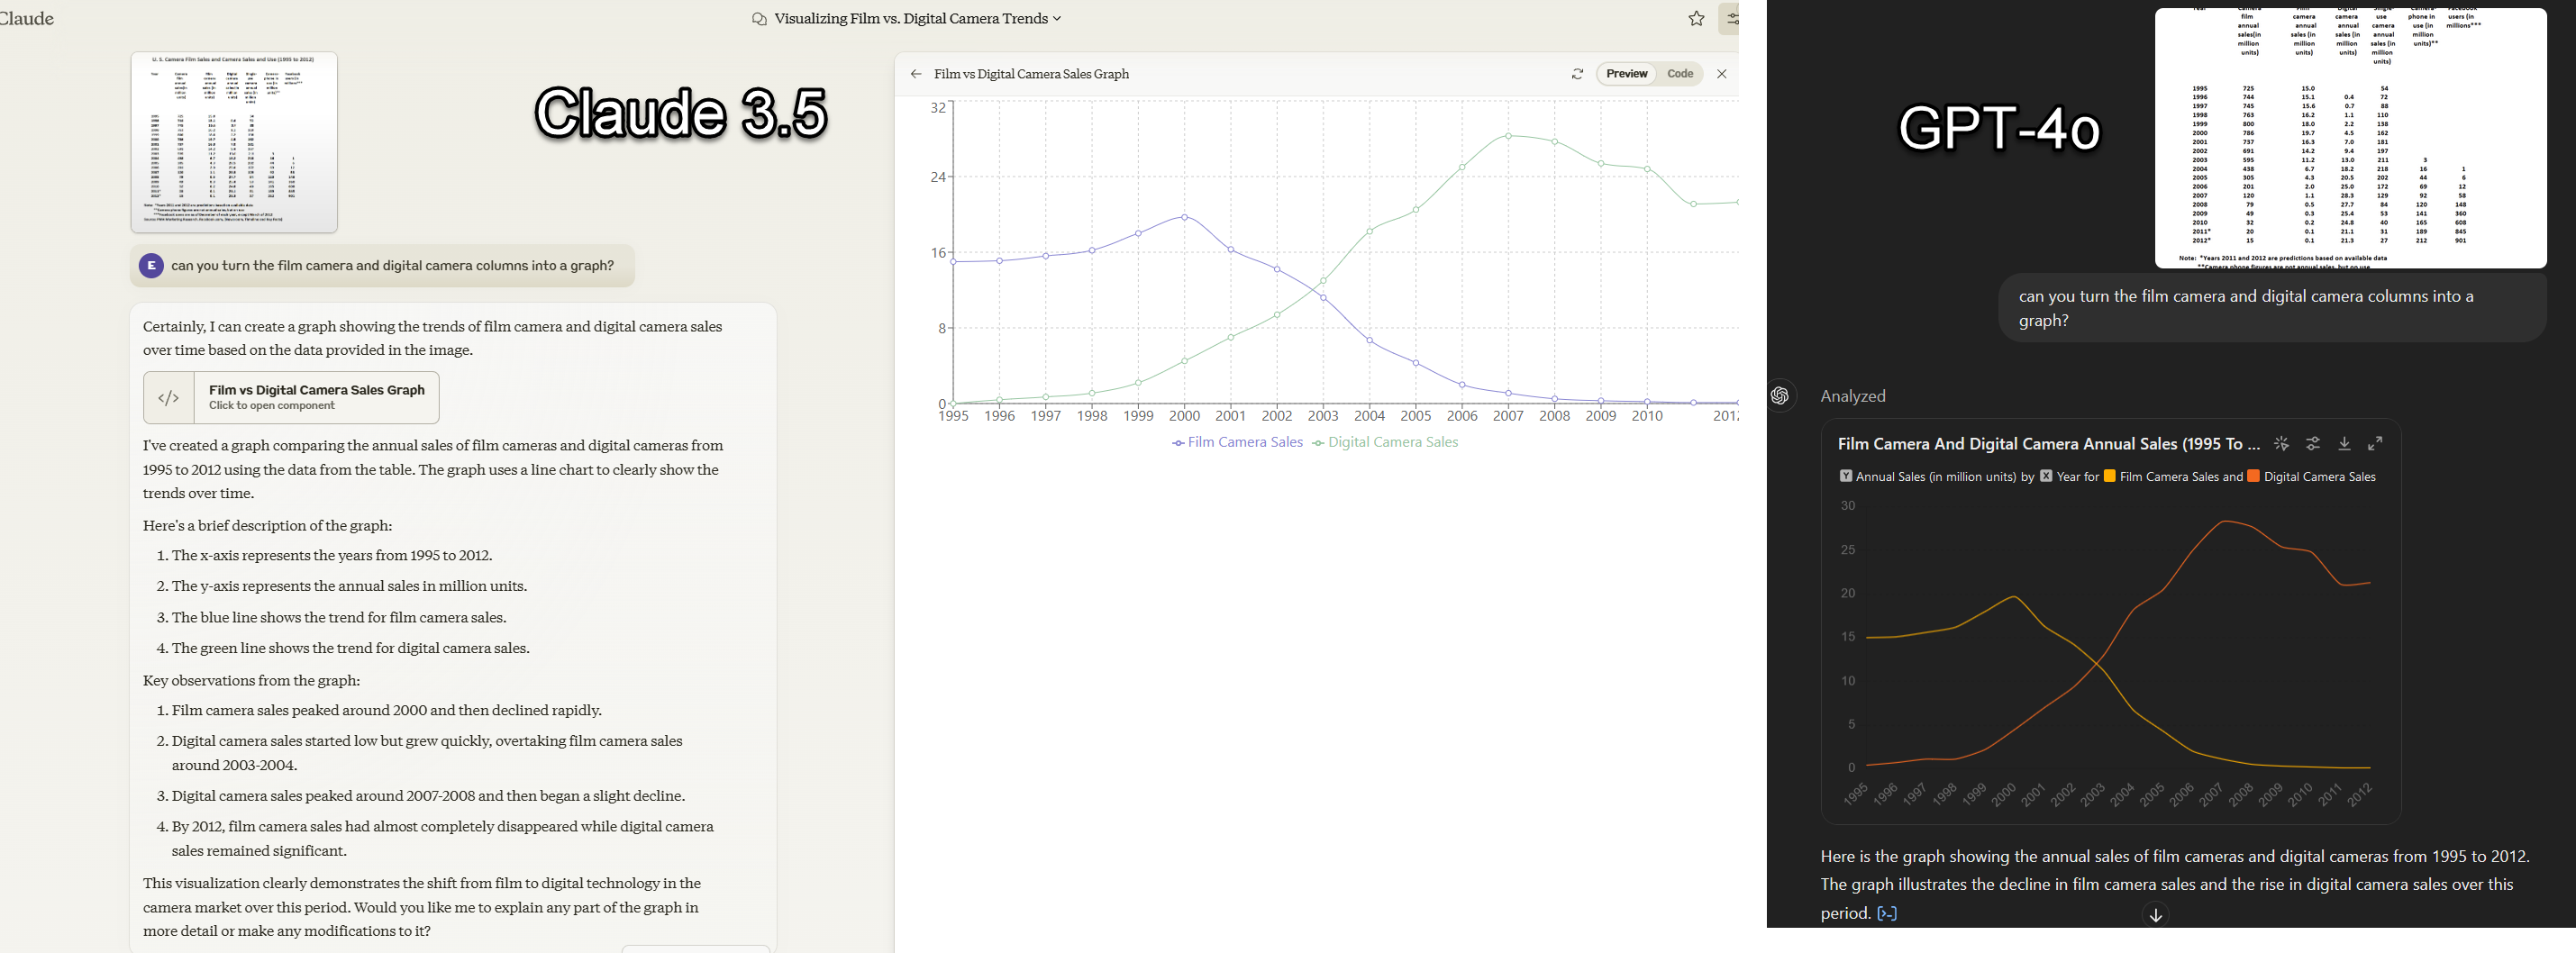Pick the orange Digital Camera Sales swatch

[x=2253, y=476]
